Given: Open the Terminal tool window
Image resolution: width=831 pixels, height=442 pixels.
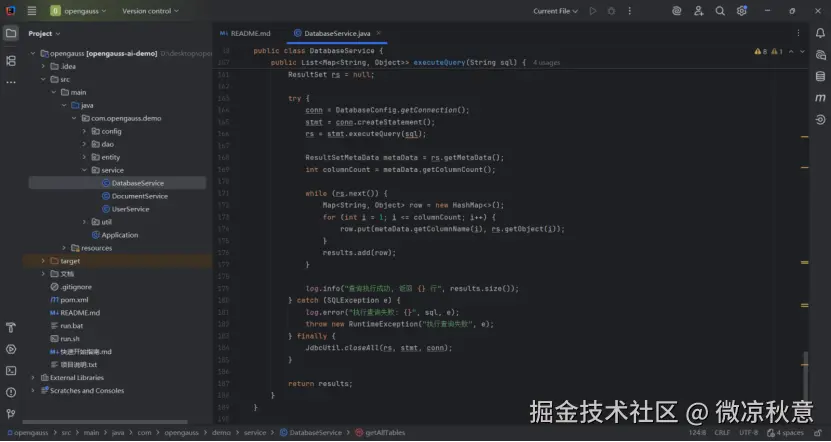Looking at the screenshot, I should pyautogui.click(x=11, y=370).
